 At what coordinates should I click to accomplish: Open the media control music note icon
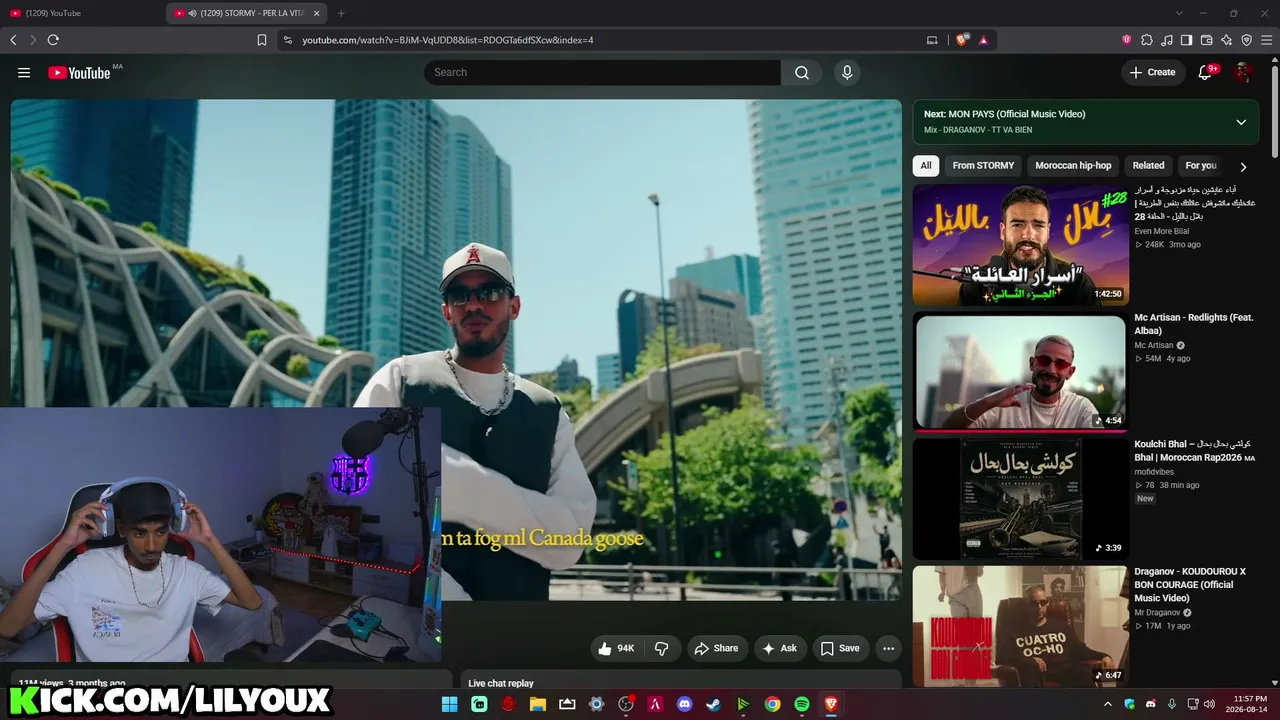(1167, 40)
